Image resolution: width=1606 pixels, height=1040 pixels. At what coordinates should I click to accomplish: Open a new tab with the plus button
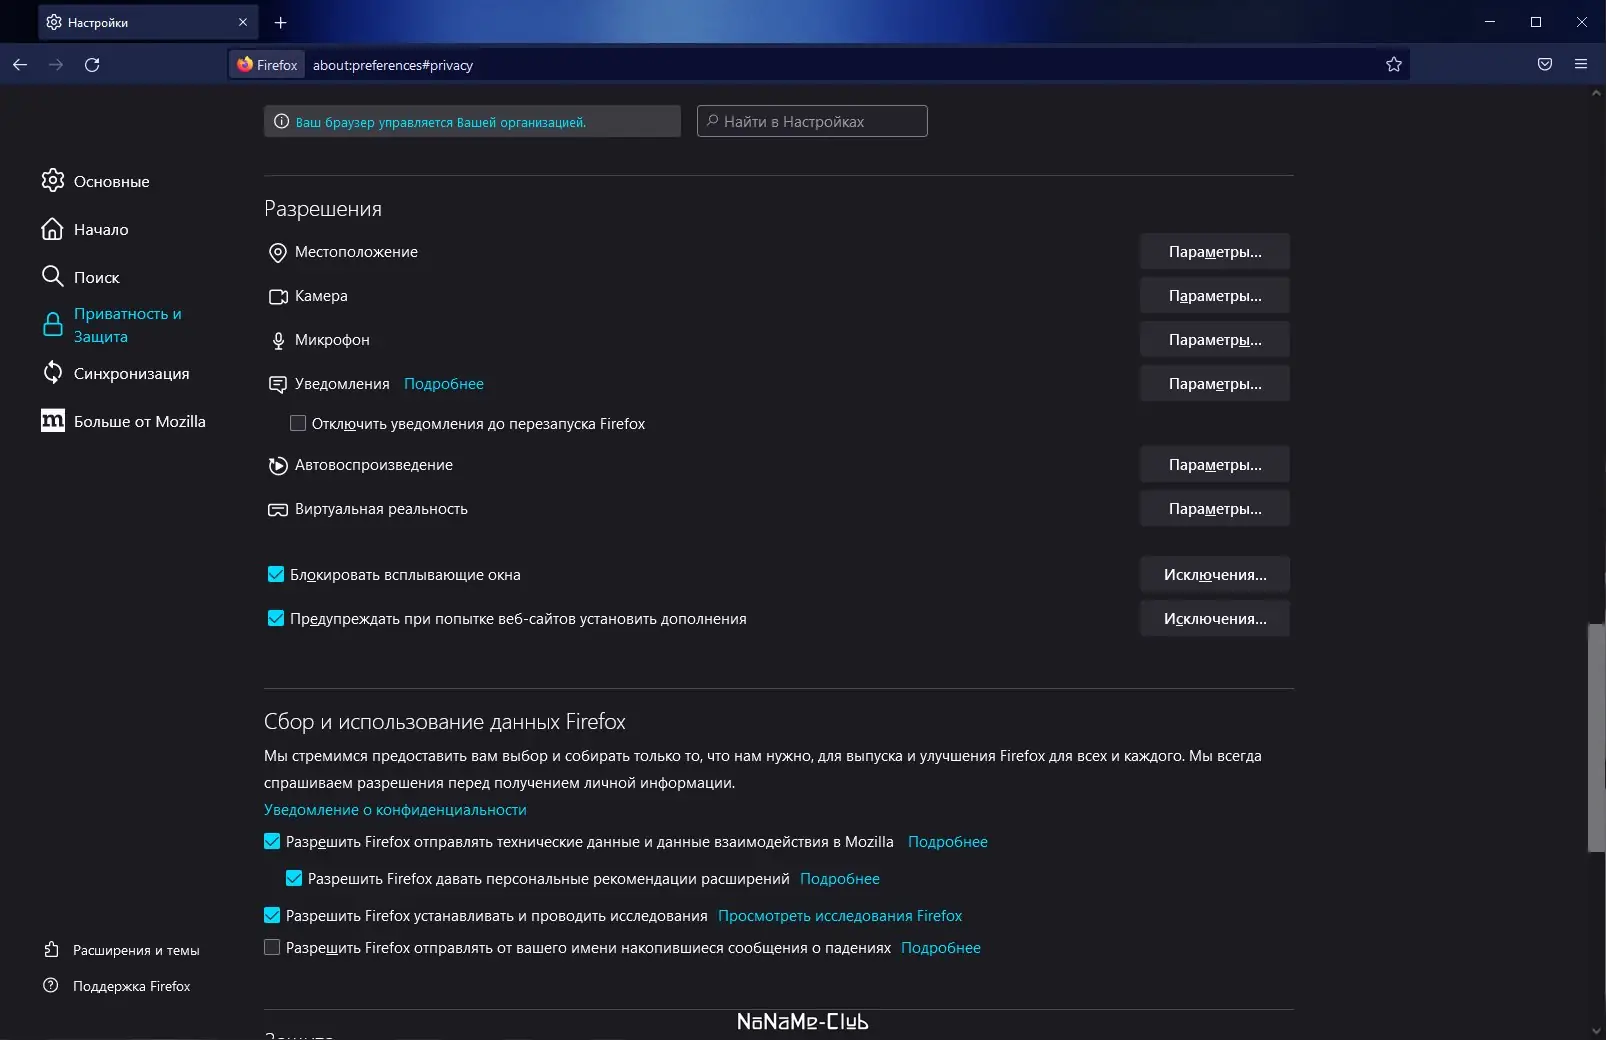click(x=281, y=22)
